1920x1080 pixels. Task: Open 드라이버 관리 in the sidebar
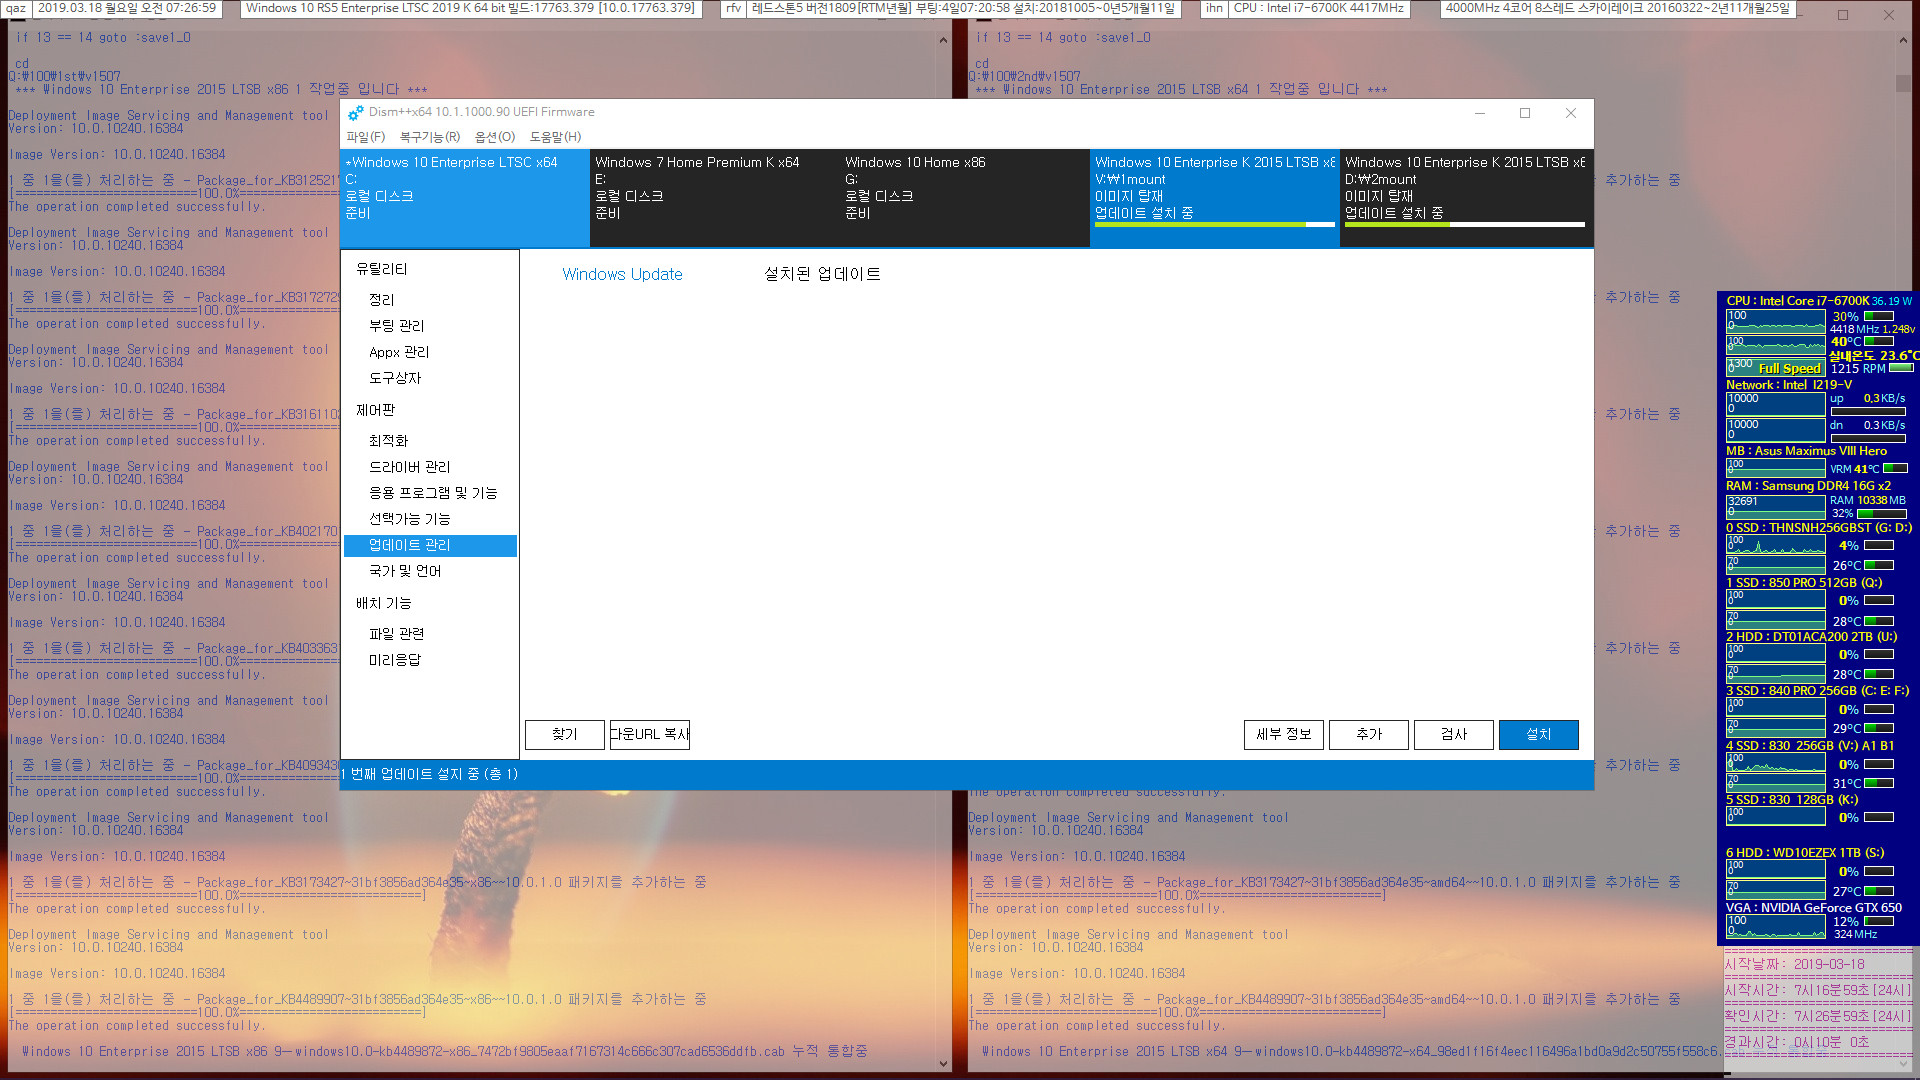pyautogui.click(x=410, y=467)
